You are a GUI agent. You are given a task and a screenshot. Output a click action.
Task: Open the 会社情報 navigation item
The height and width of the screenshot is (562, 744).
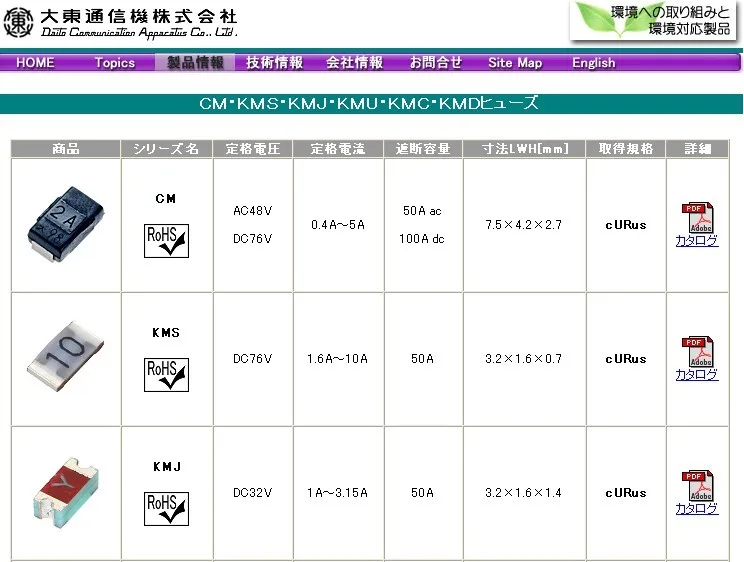pos(354,63)
